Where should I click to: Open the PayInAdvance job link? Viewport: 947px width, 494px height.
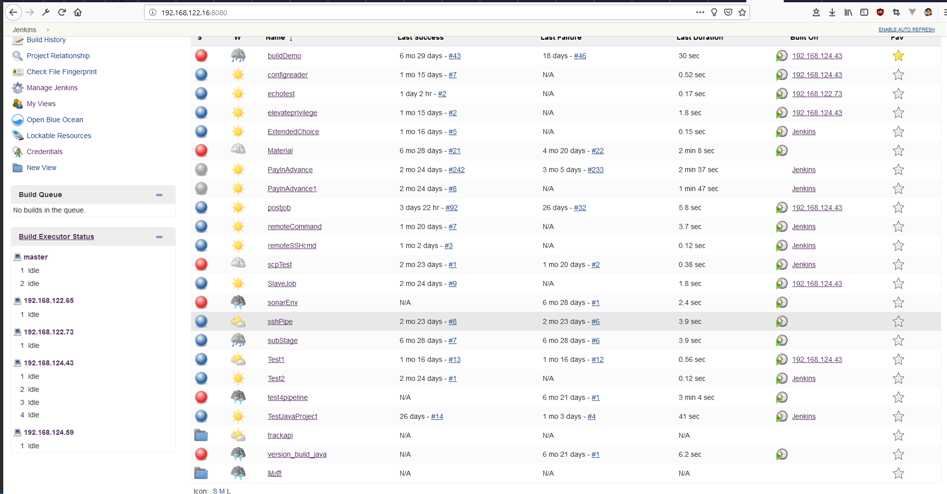290,170
